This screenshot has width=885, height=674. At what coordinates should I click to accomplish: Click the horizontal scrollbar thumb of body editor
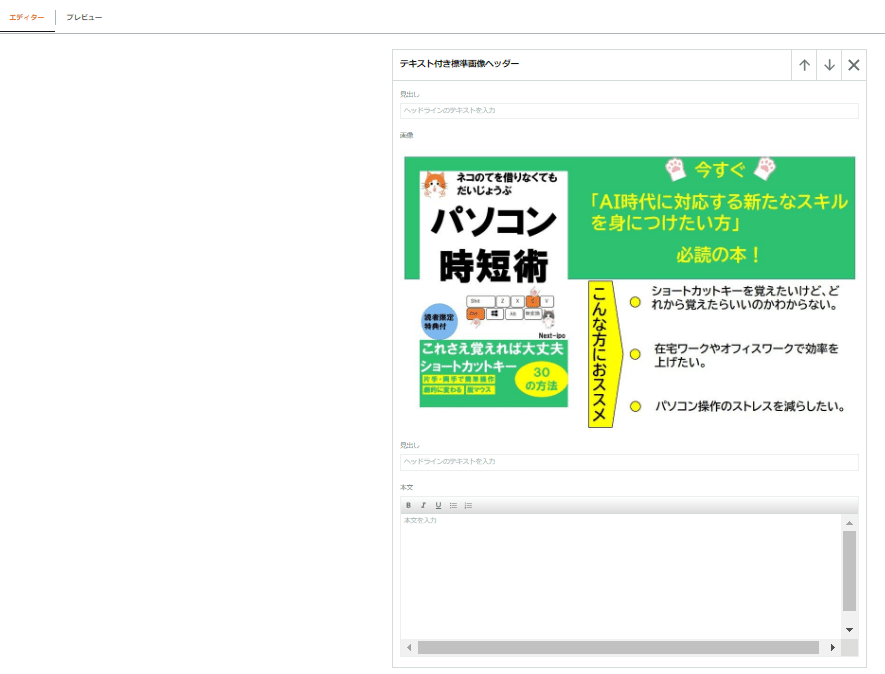coord(618,647)
